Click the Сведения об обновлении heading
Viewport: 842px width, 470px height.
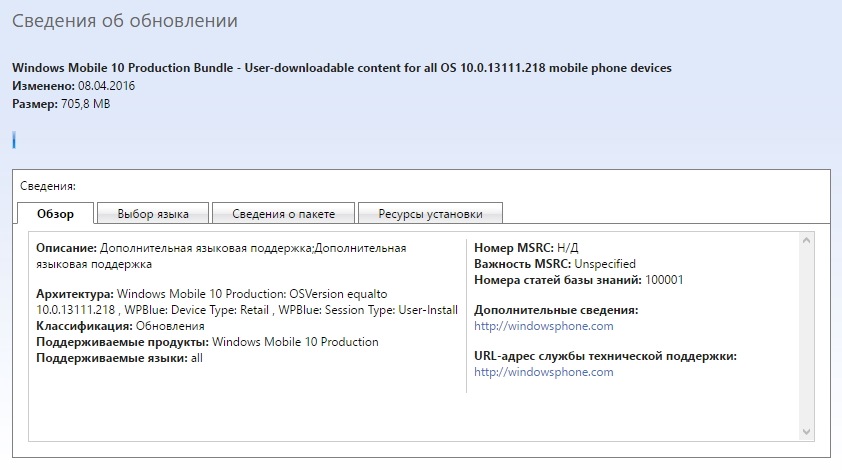tap(125, 20)
